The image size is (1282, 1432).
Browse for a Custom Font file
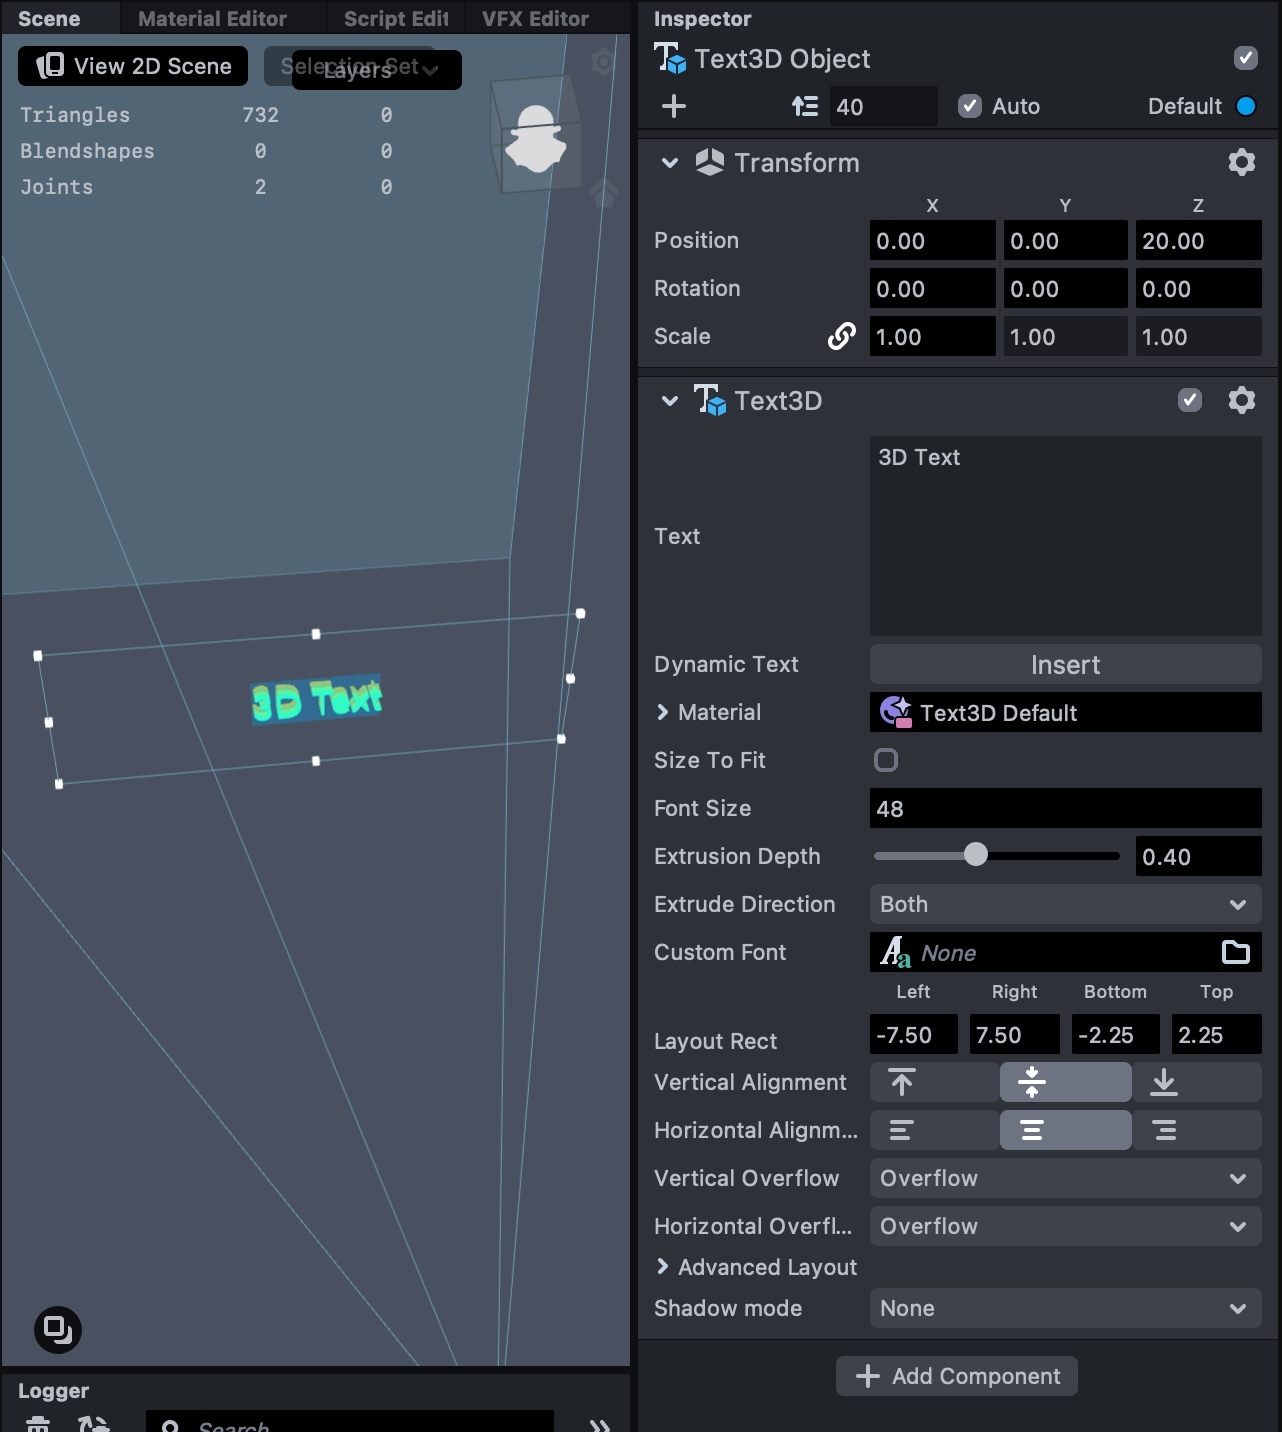tap(1235, 952)
